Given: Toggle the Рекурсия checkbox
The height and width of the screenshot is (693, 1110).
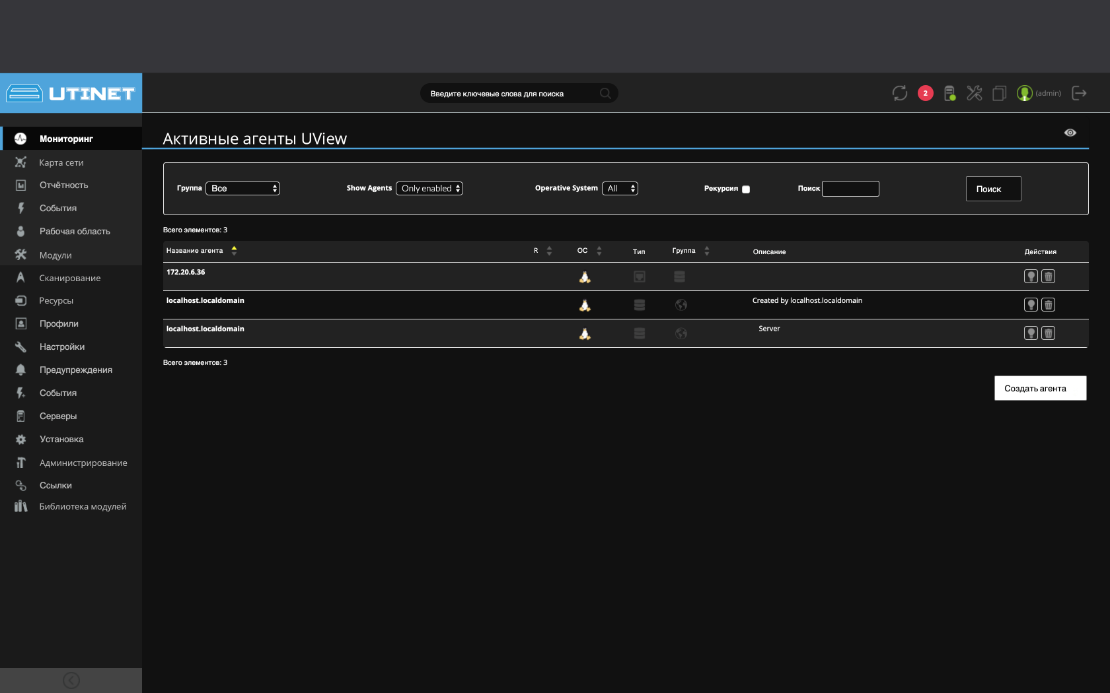Looking at the screenshot, I should [x=745, y=189].
